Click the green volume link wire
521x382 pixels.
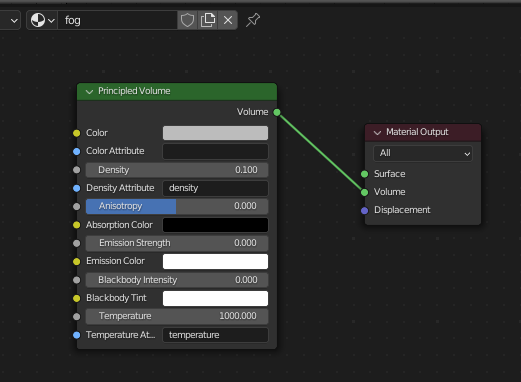click(321, 152)
